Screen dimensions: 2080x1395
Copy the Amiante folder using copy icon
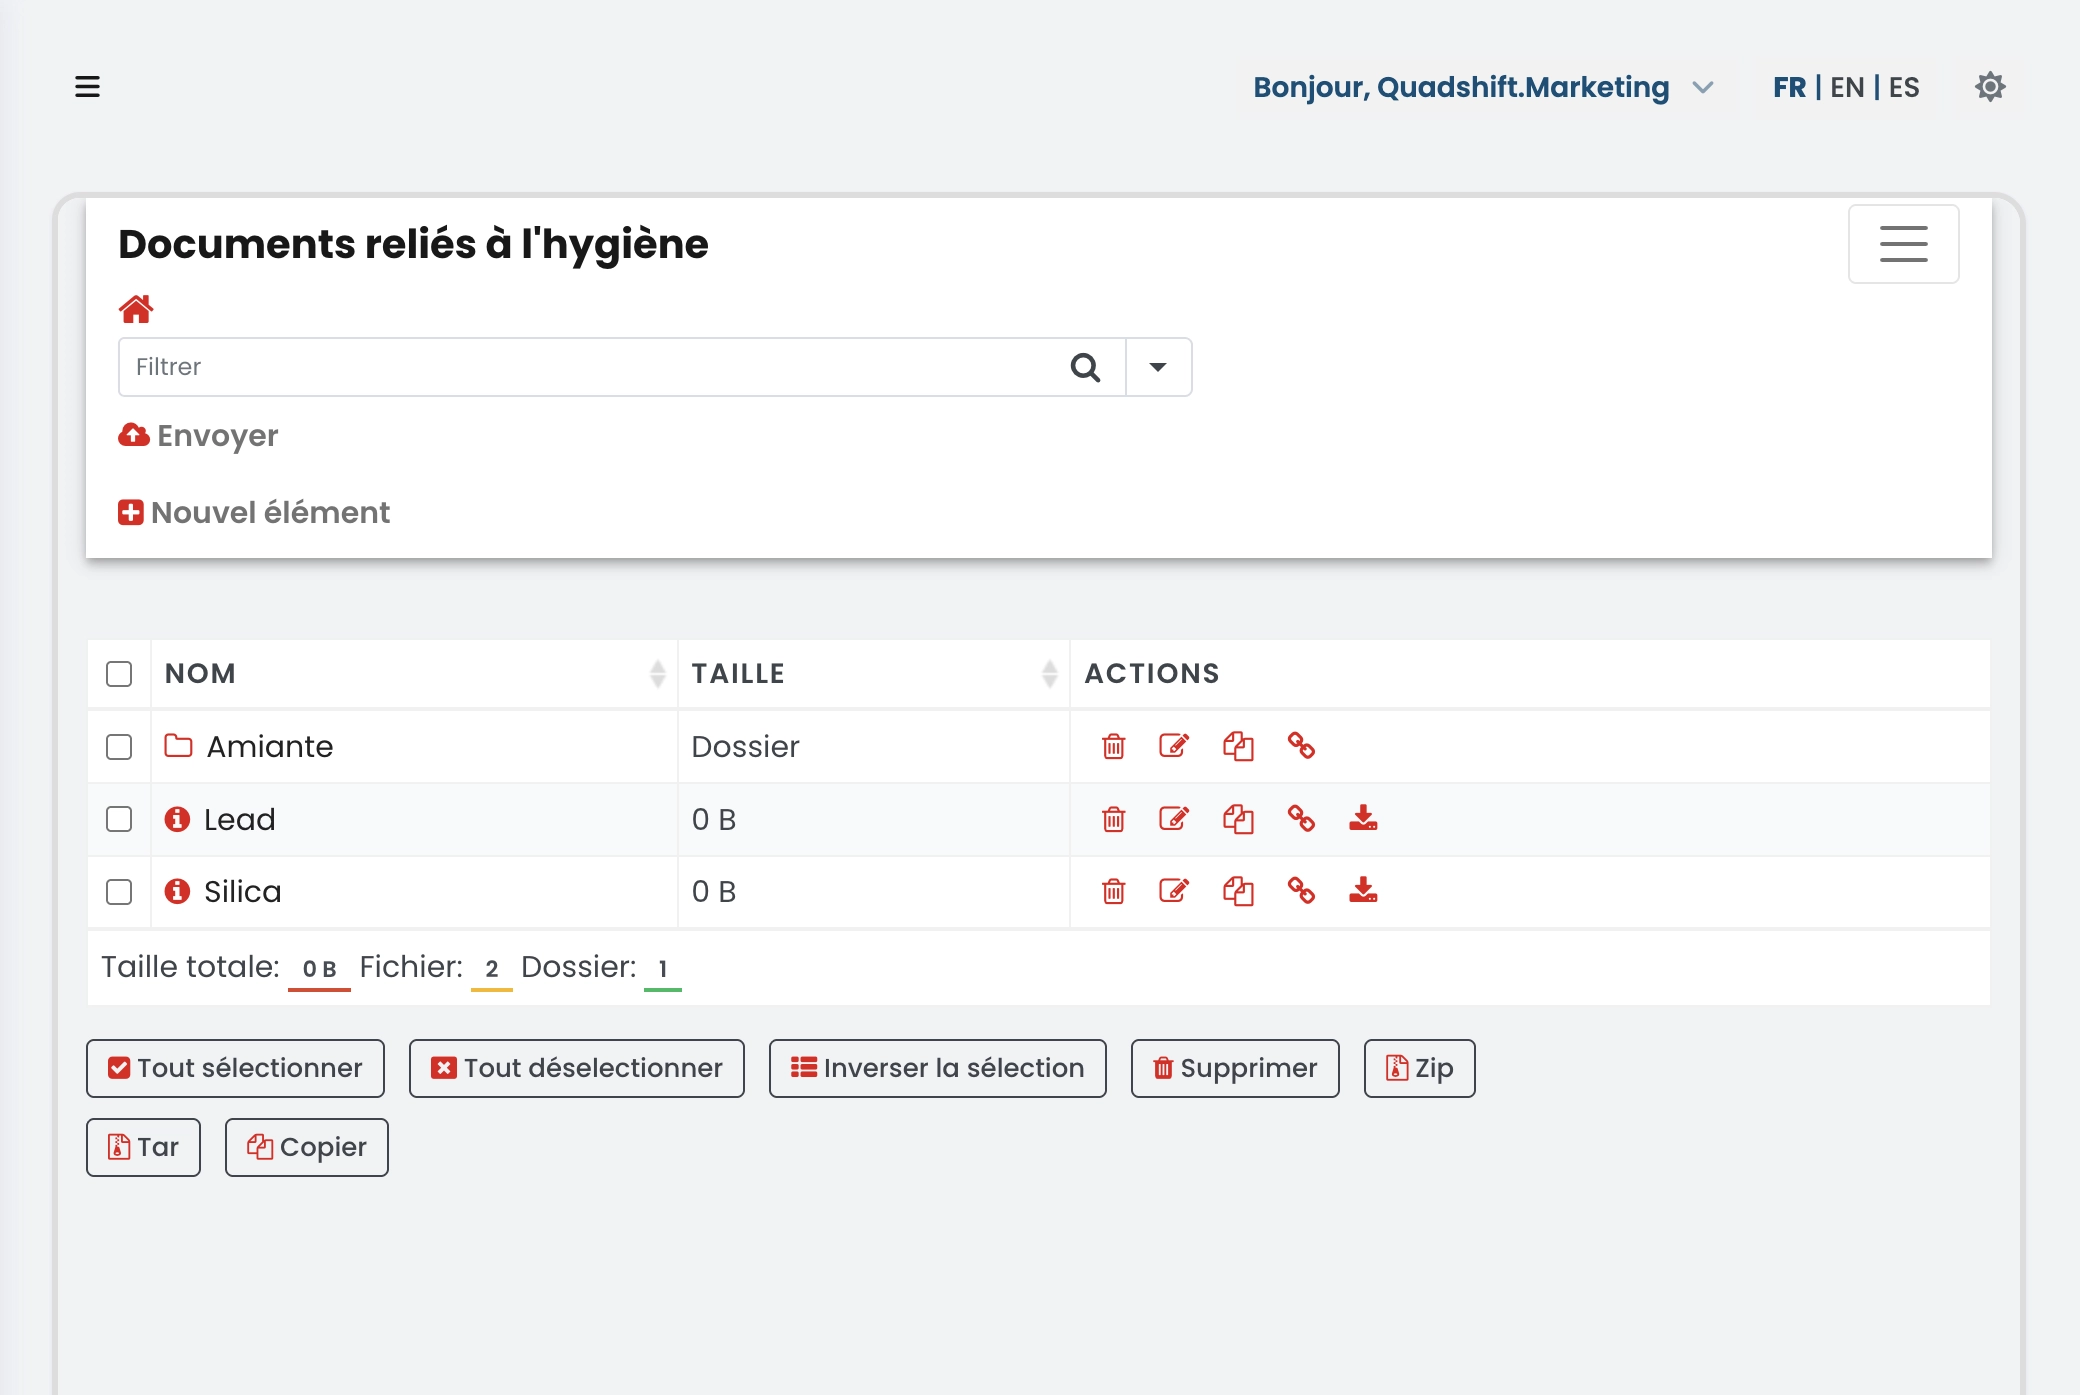(1238, 746)
